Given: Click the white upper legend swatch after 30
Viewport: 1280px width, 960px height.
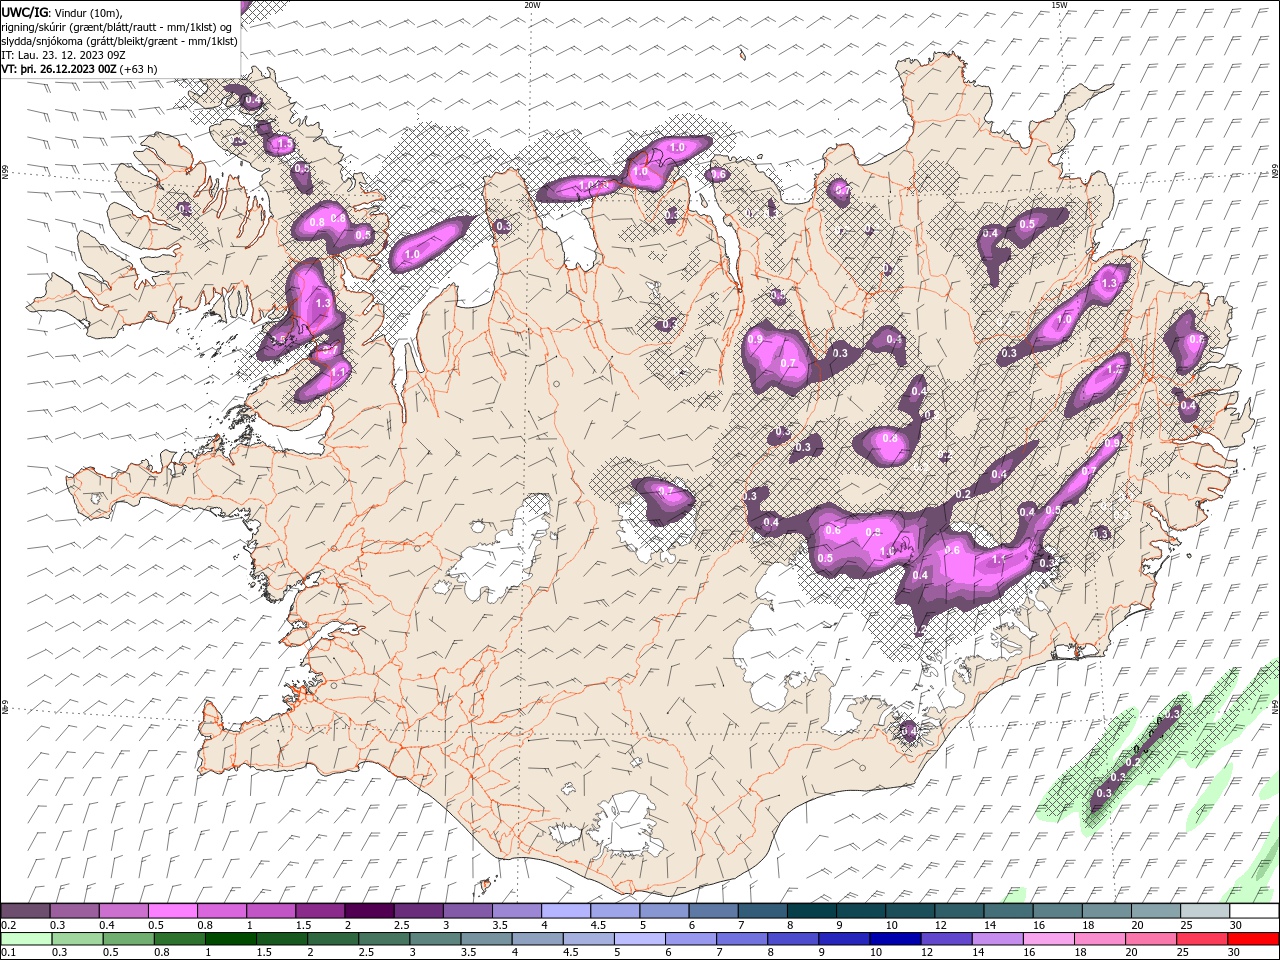Looking at the screenshot, I should [1254, 911].
